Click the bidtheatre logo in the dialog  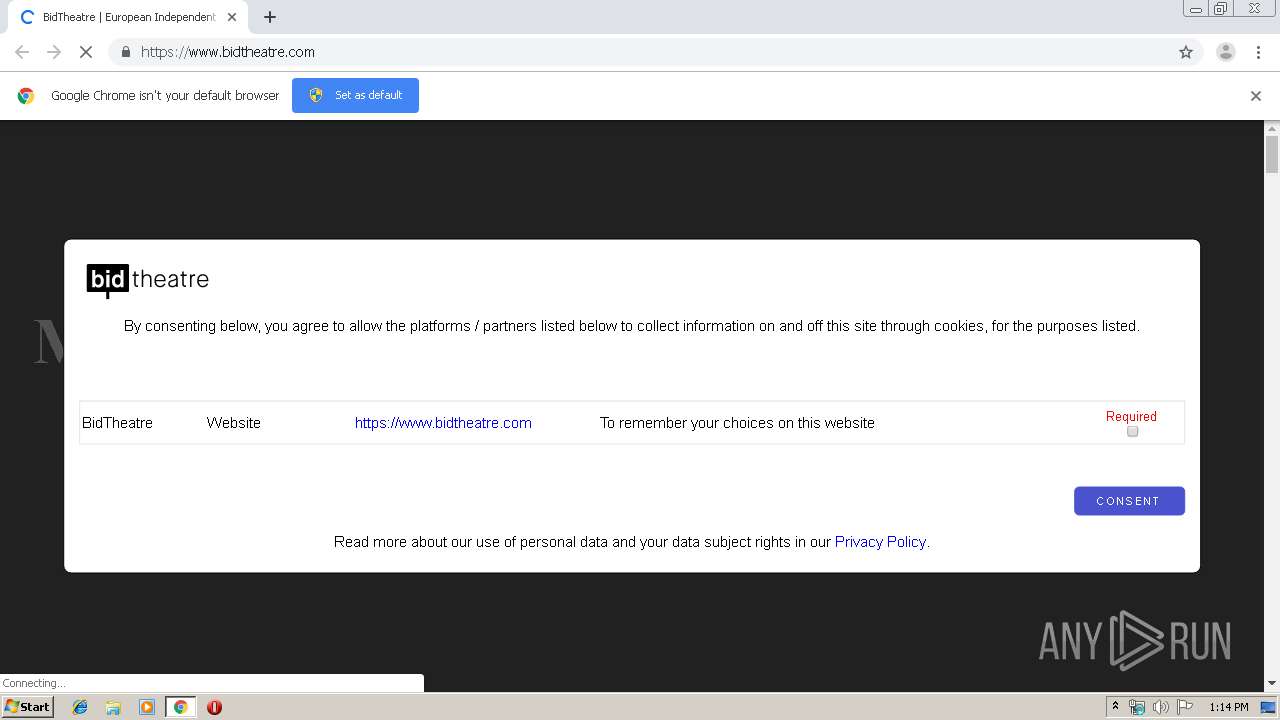[x=148, y=280]
